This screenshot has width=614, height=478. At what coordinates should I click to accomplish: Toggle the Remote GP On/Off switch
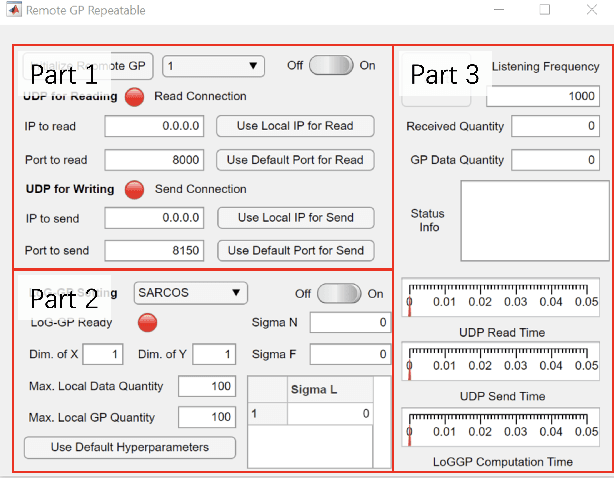331,65
